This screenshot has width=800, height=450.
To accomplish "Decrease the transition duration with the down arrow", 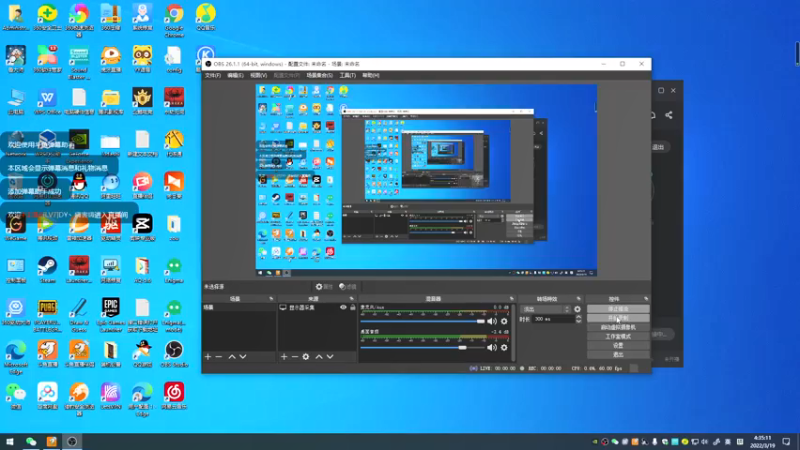I will coord(578,321).
